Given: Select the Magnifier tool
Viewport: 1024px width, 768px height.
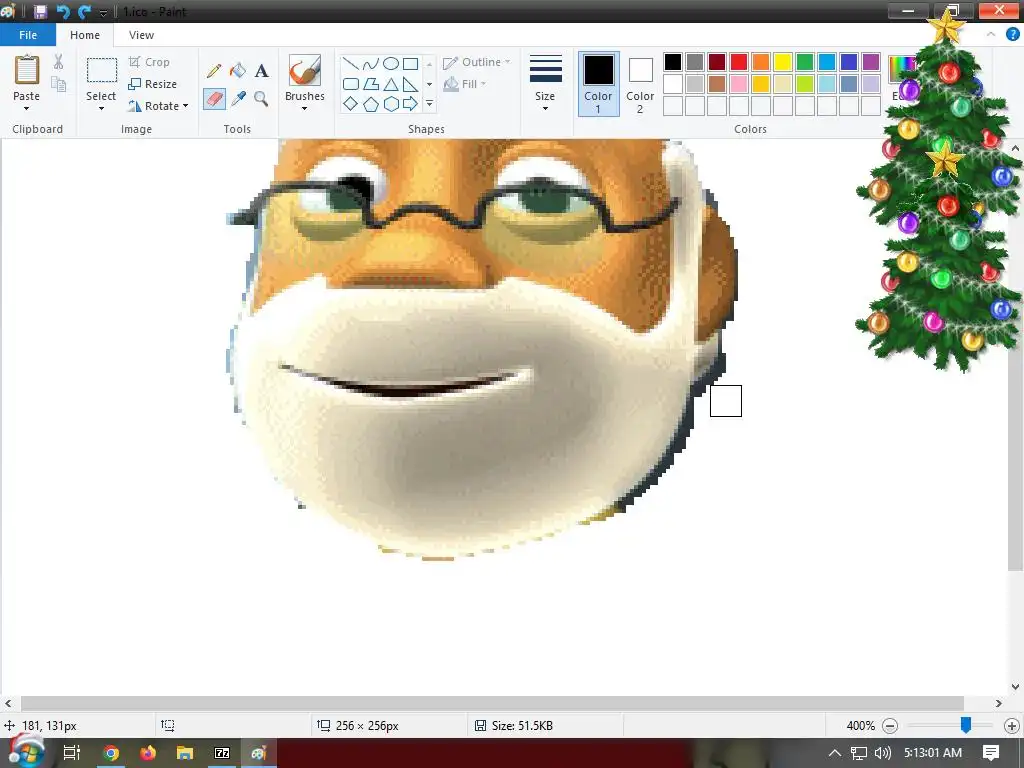Looking at the screenshot, I should point(261,99).
